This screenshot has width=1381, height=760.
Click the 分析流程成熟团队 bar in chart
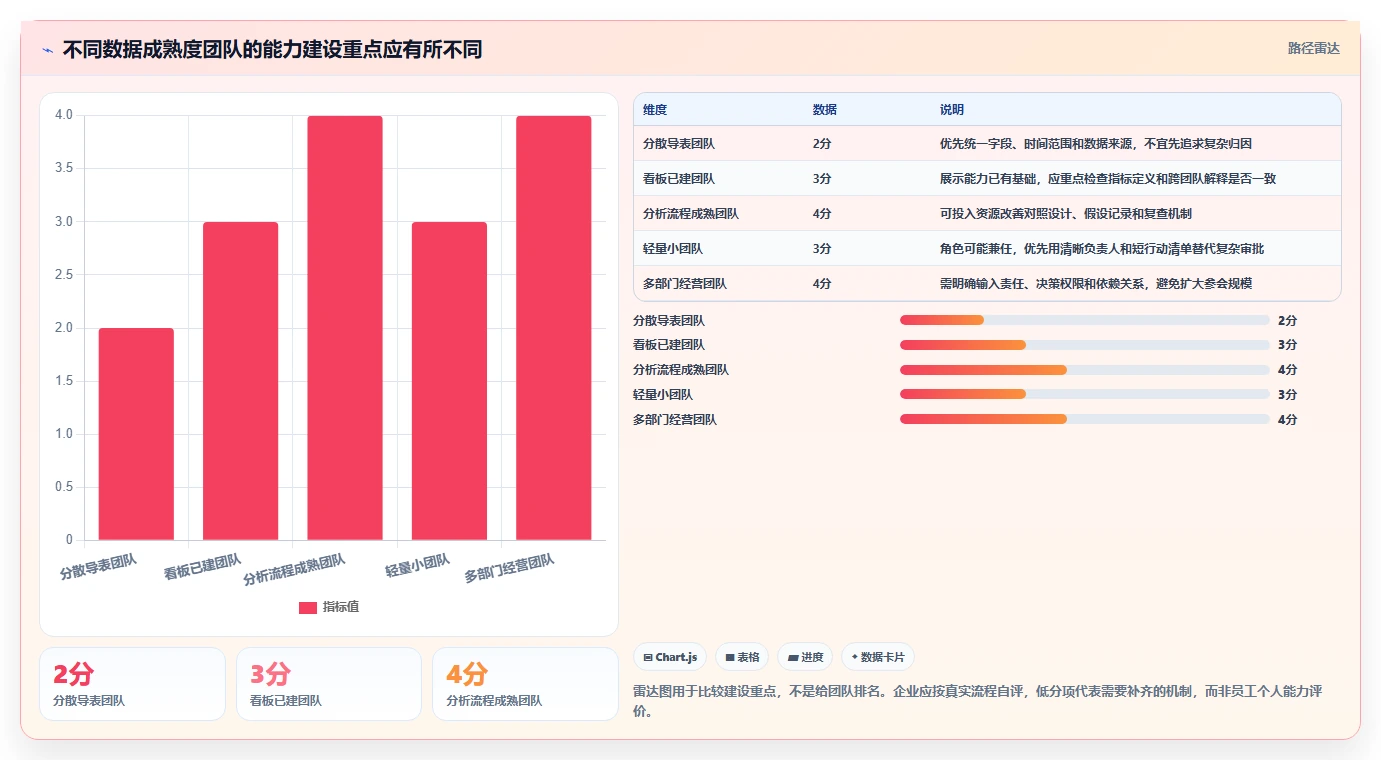click(345, 328)
